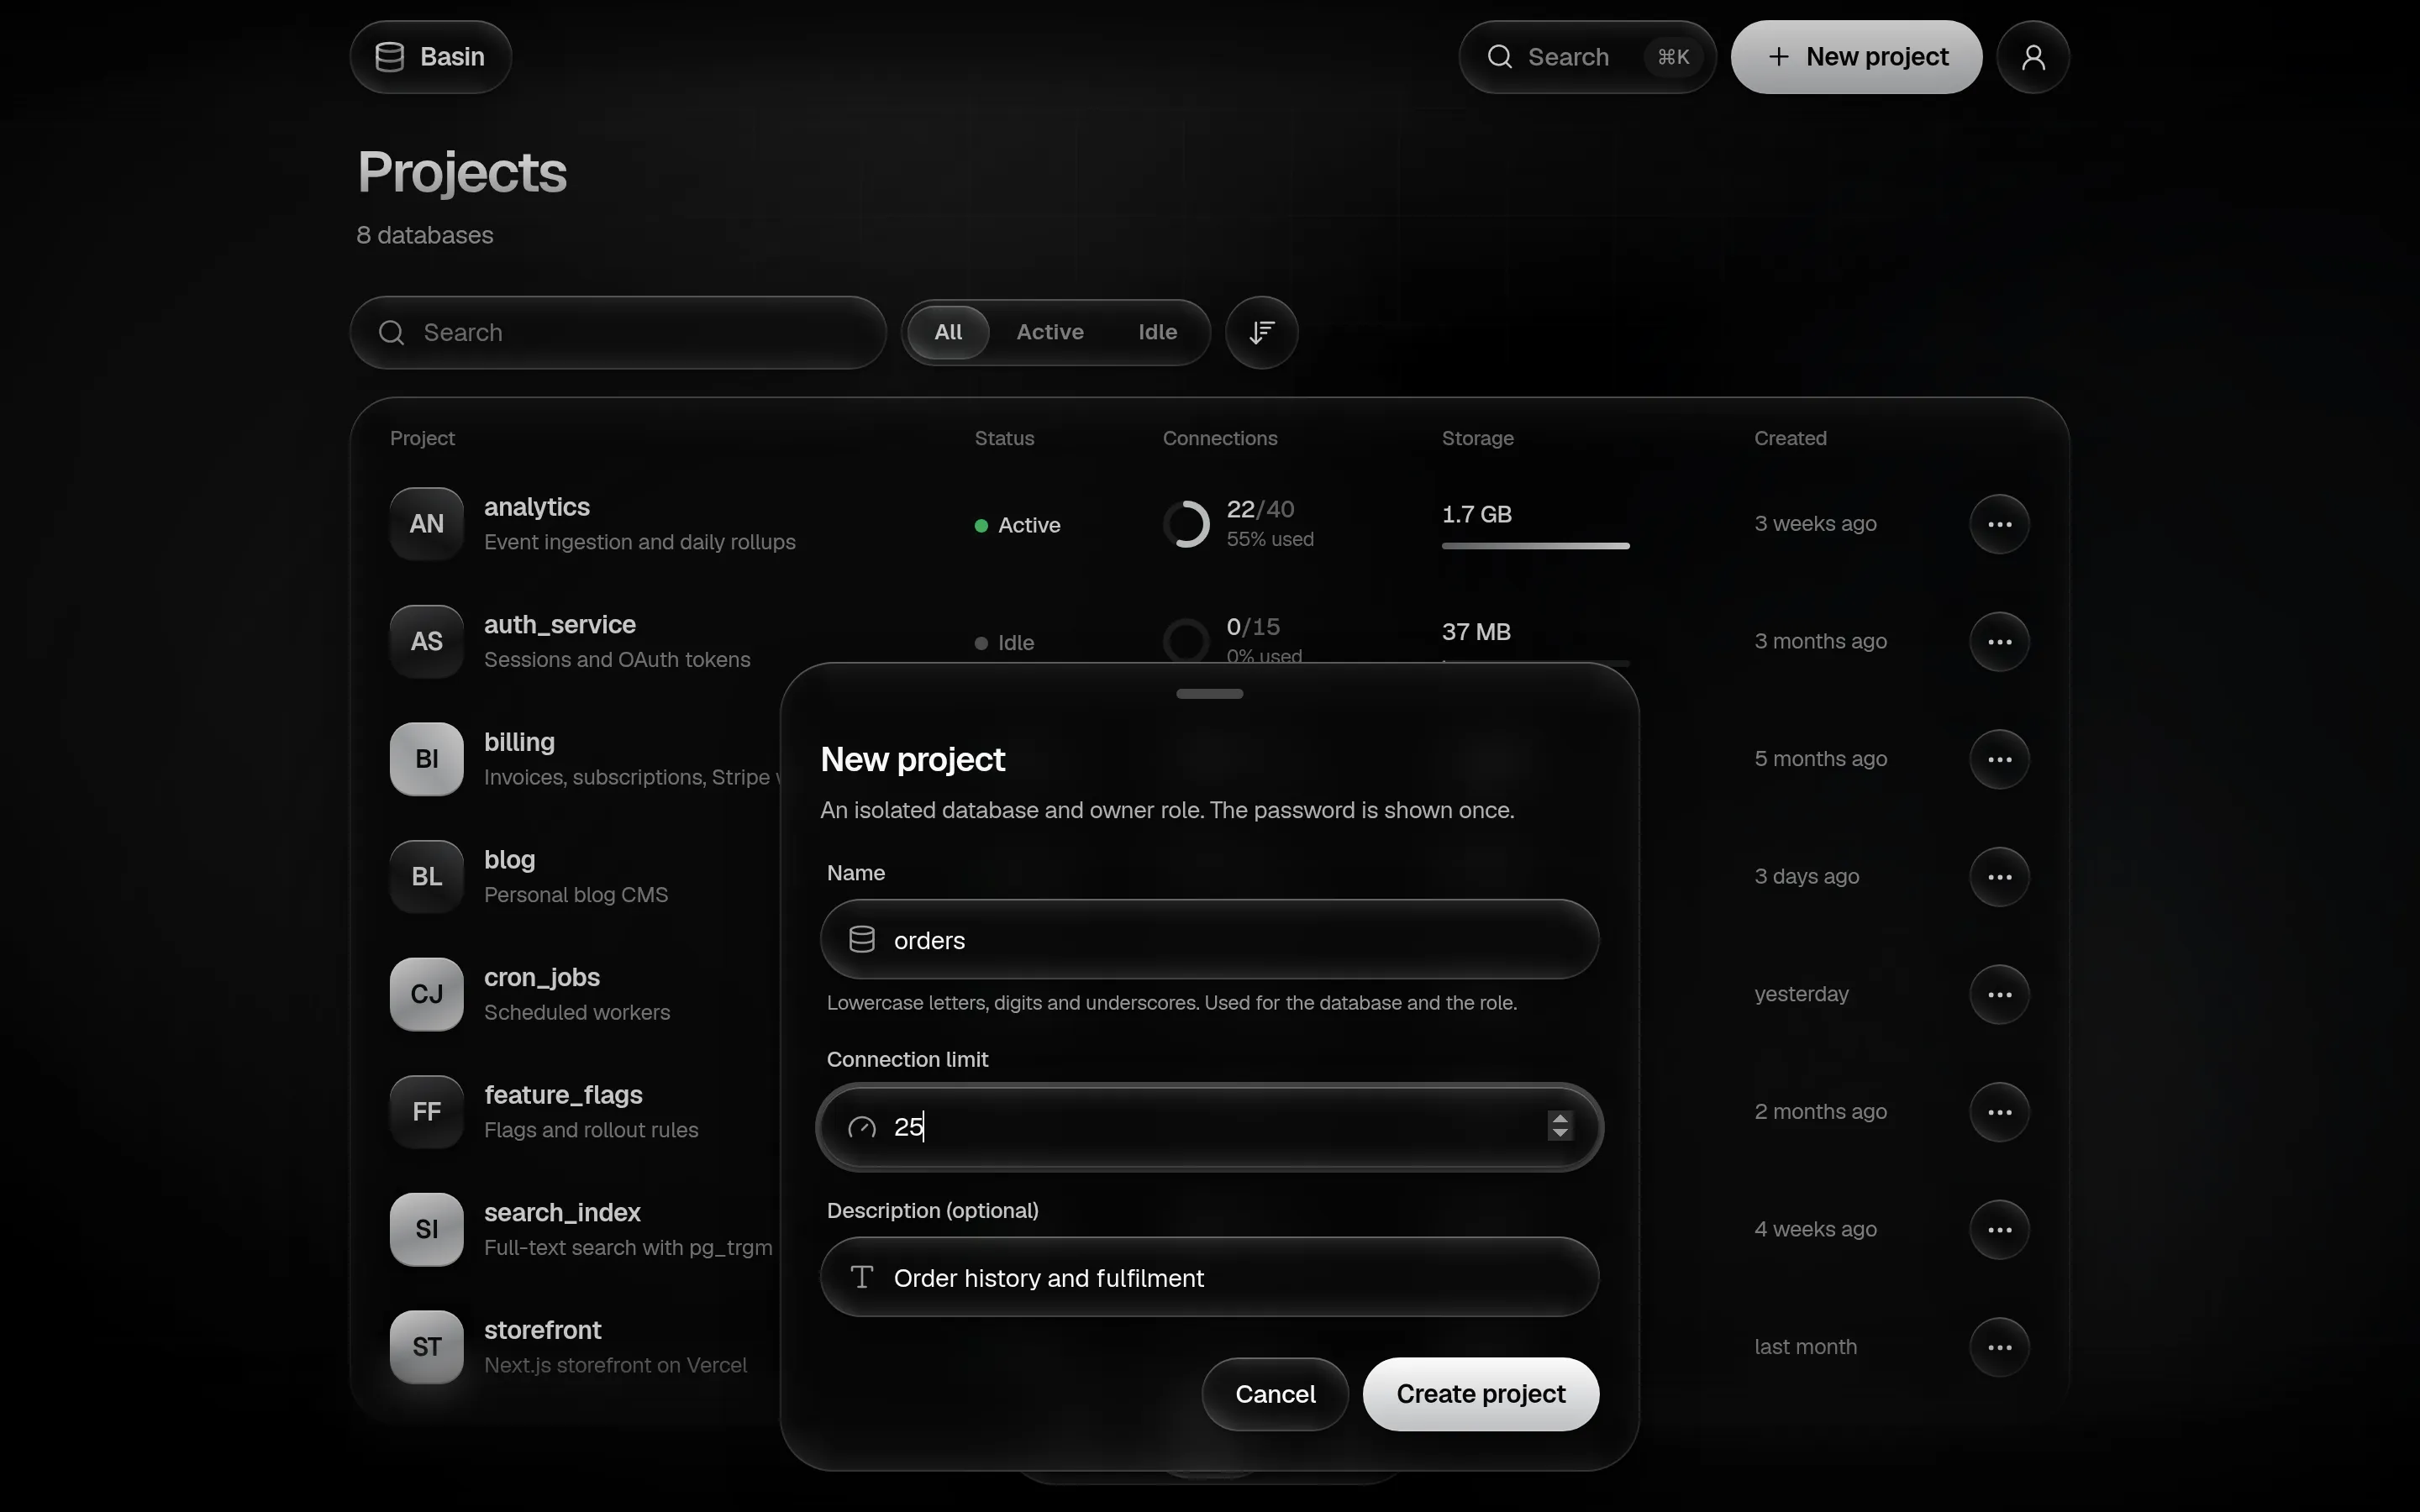Click the 1.7 GB storage value
This screenshot has height=1512, width=2420.
coord(1476,514)
